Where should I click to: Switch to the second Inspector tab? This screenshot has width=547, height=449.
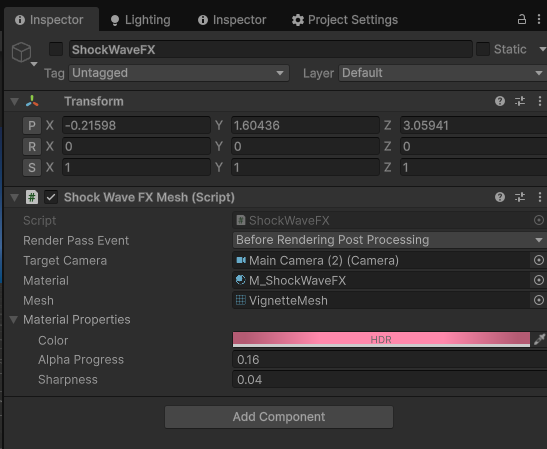[x=232, y=20]
